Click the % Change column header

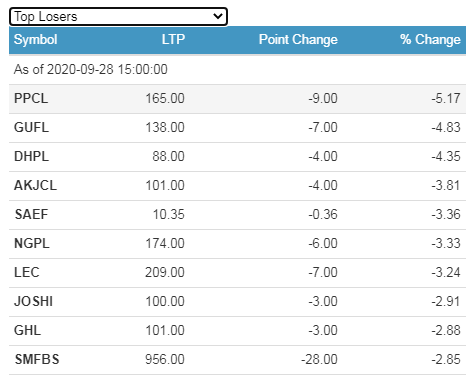coord(430,40)
